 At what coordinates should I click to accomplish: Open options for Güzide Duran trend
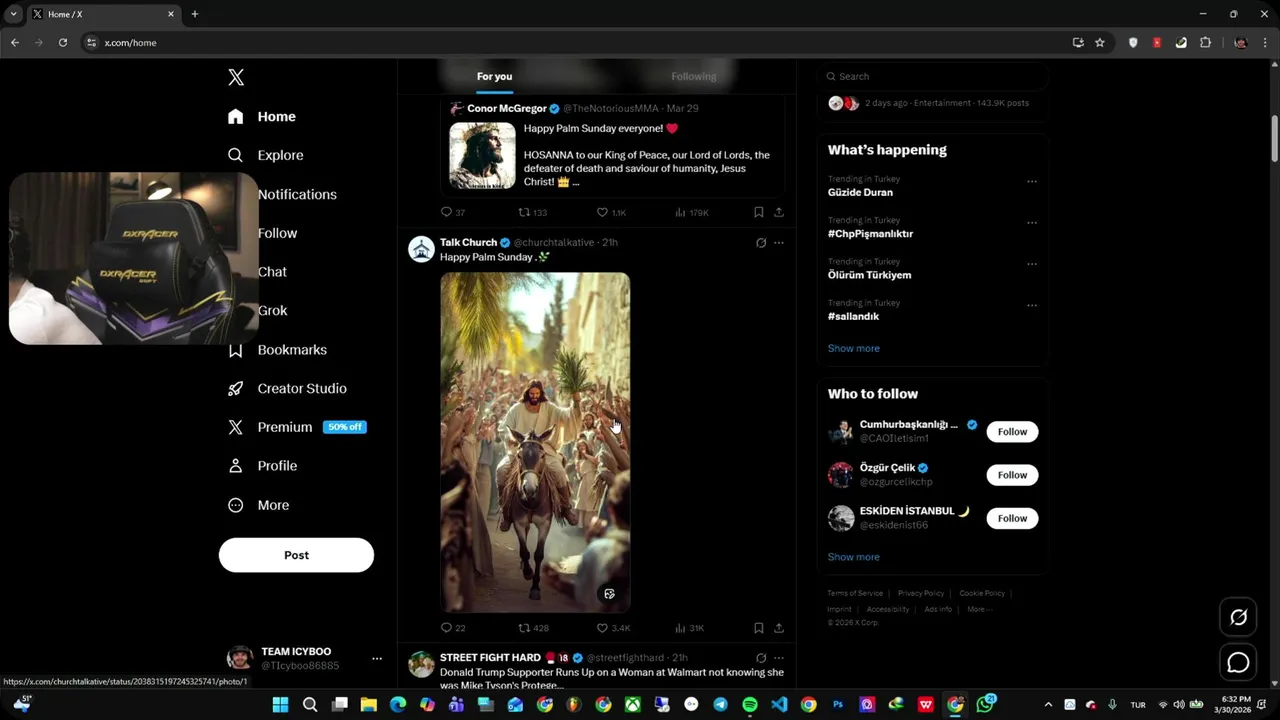1032,182
